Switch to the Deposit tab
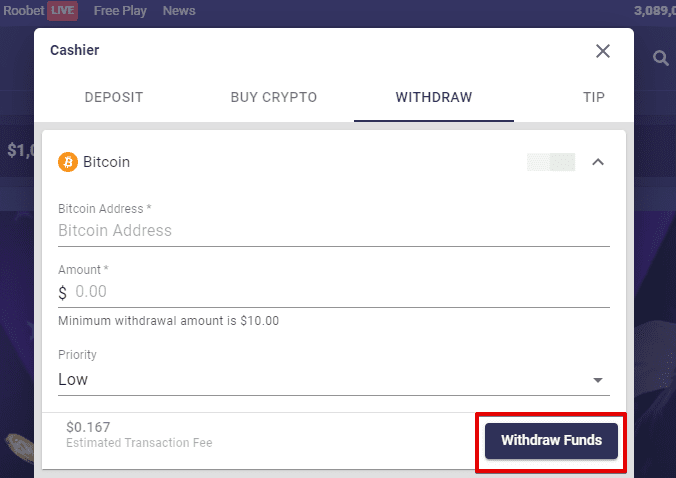The height and width of the screenshot is (478, 676). click(114, 97)
